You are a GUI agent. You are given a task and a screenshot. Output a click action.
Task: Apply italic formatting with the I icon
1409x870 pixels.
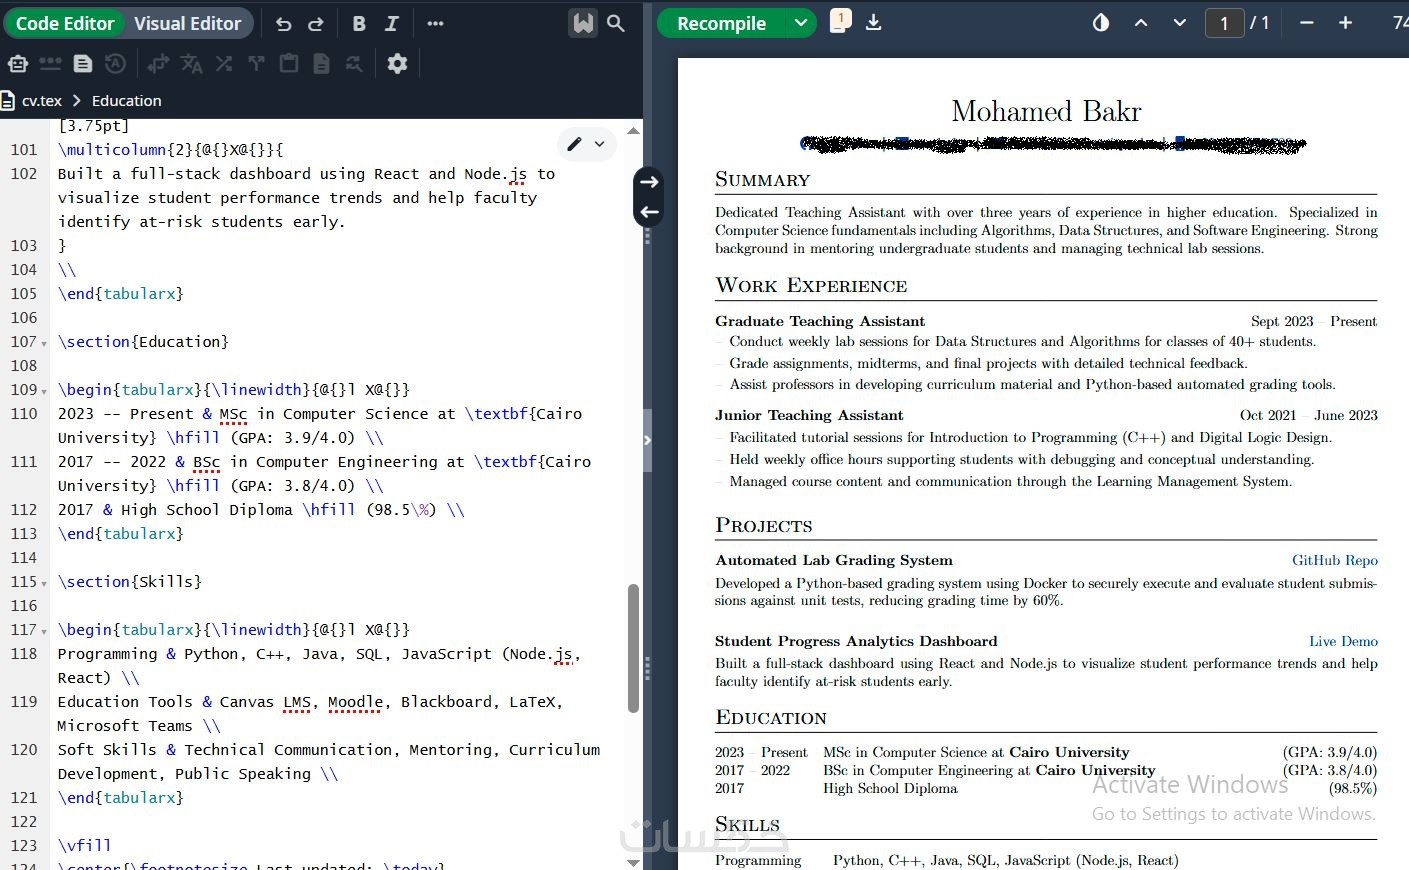[391, 23]
